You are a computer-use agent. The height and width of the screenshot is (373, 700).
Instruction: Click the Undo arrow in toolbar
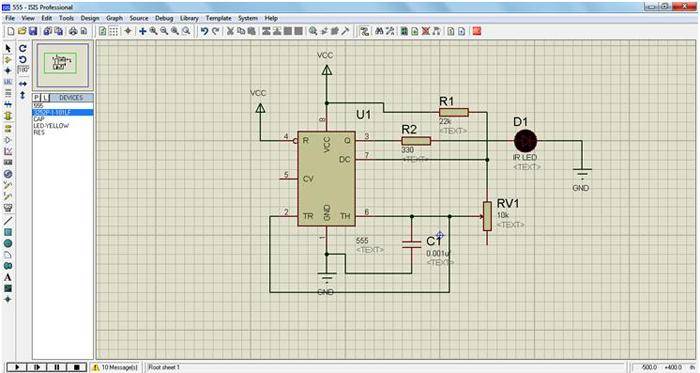click(x=204, y=31)
